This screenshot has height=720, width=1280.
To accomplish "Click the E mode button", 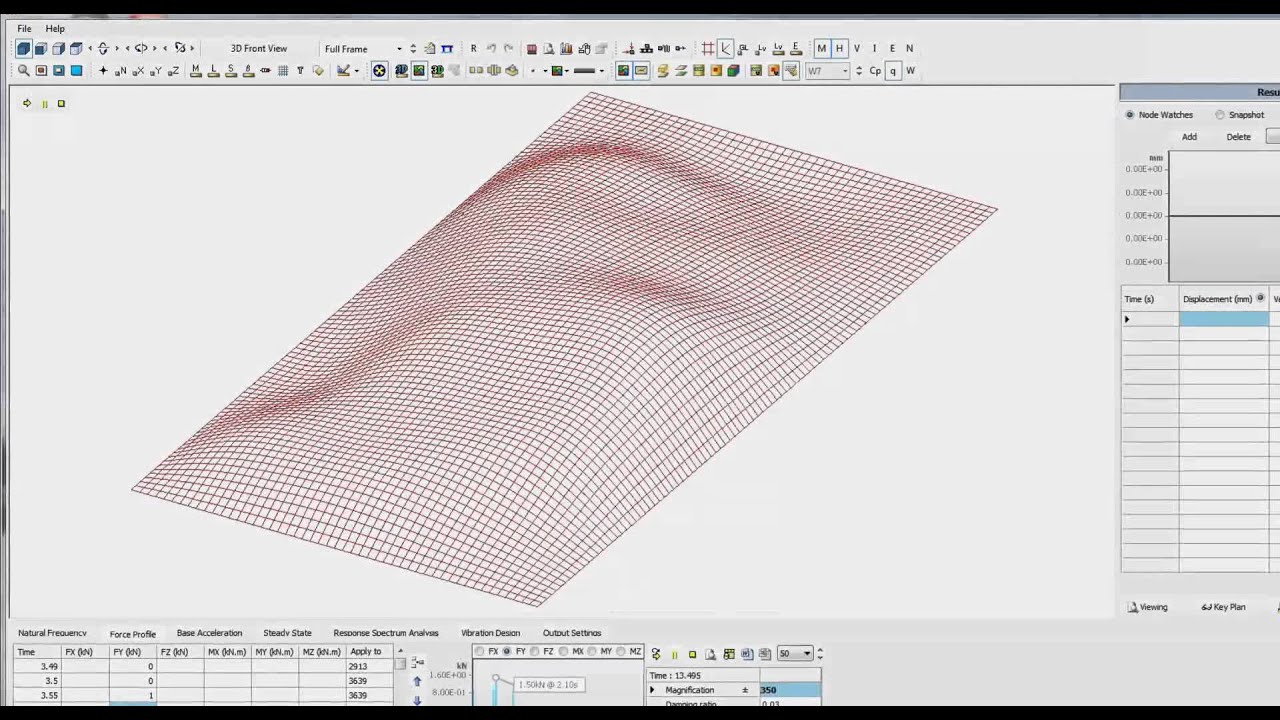I will click(892, 48).
